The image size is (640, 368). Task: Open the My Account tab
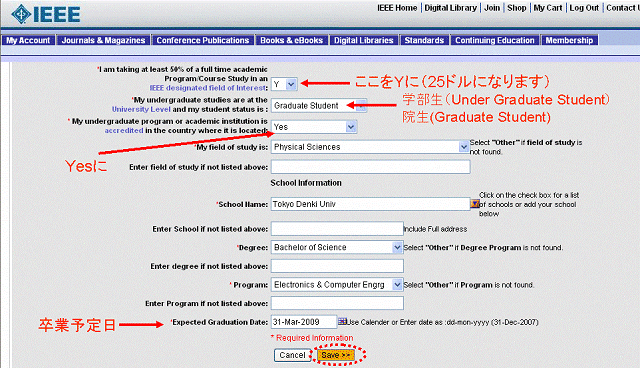(28, 40)
